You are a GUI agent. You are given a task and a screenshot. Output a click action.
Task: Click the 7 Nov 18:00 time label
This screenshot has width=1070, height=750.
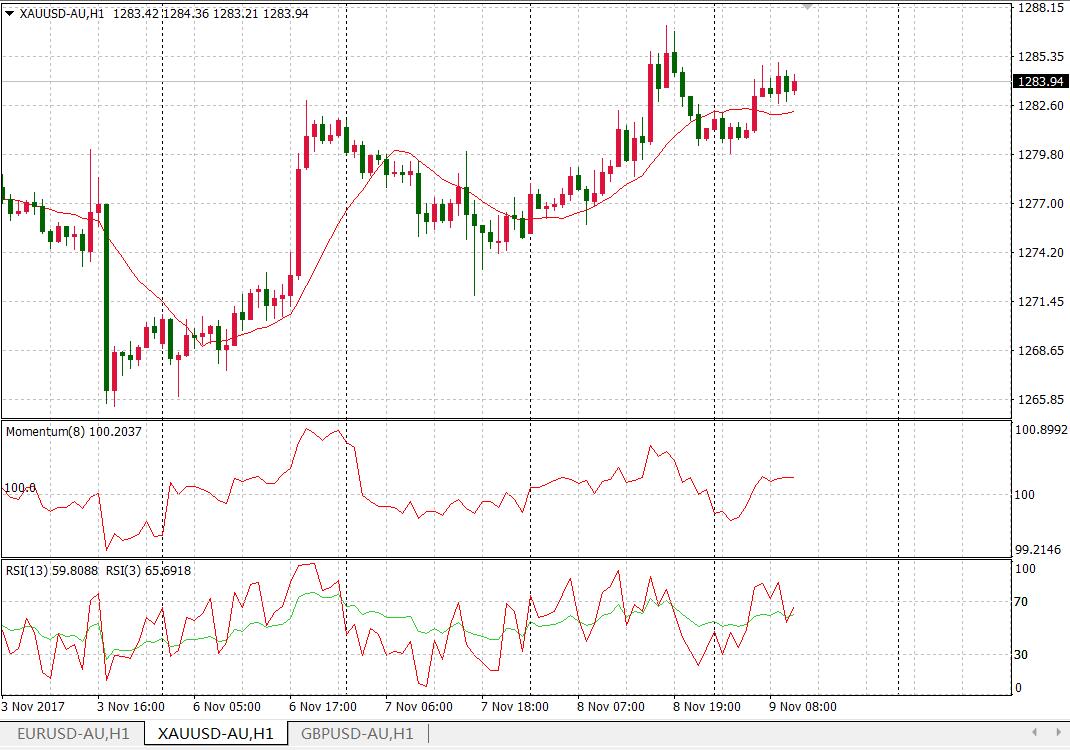click(515, 707)
